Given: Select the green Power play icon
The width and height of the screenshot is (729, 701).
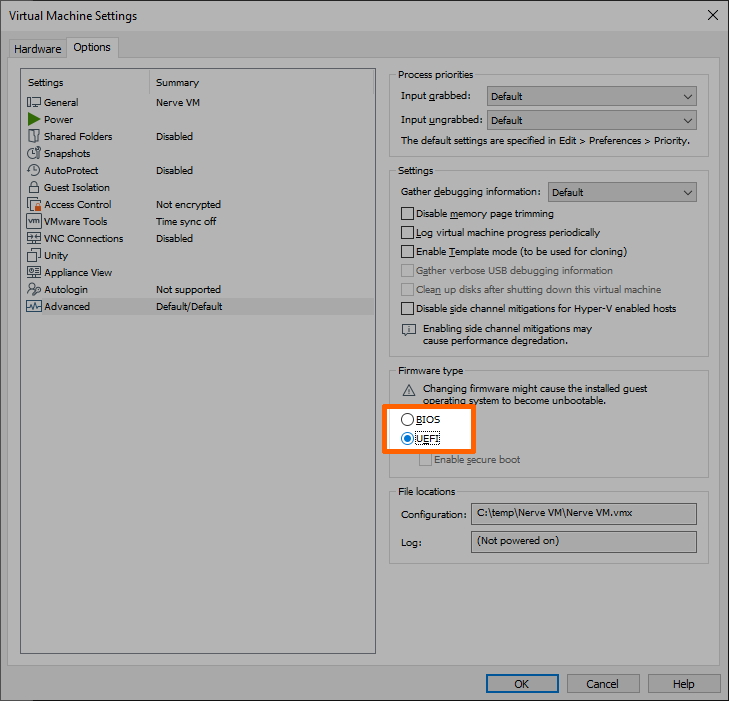Looking at the screenshot, I should click(34, 120).
